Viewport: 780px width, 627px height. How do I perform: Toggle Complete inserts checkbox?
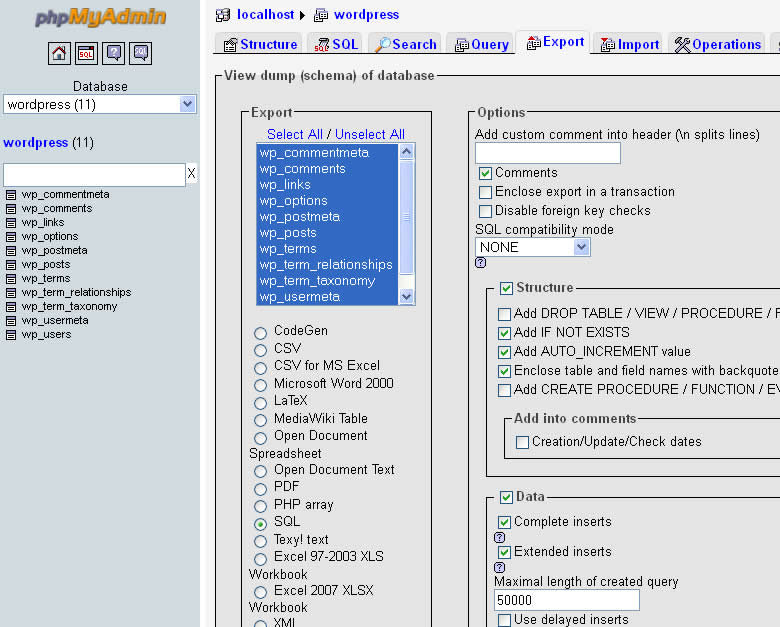click(x=504, y=522)
